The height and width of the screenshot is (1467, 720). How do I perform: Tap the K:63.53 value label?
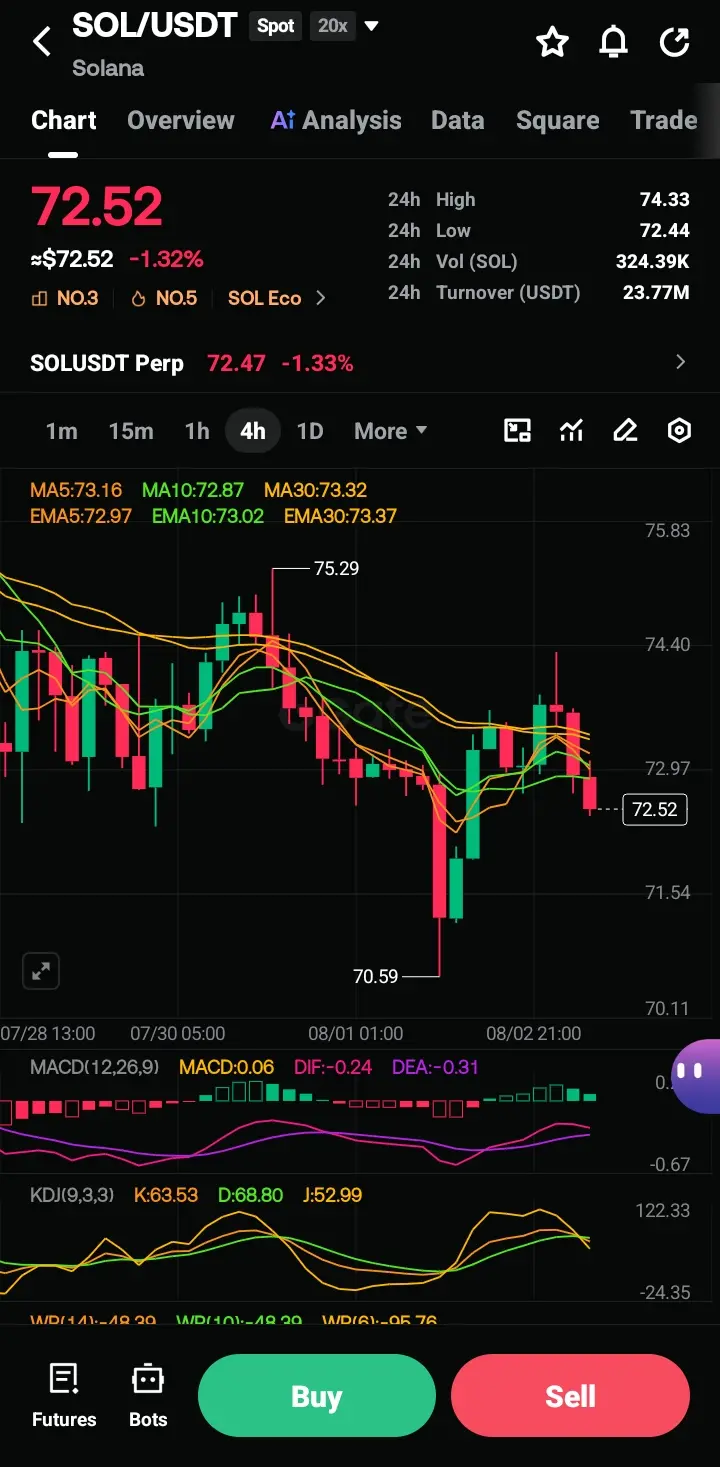tap(166, 1195)
